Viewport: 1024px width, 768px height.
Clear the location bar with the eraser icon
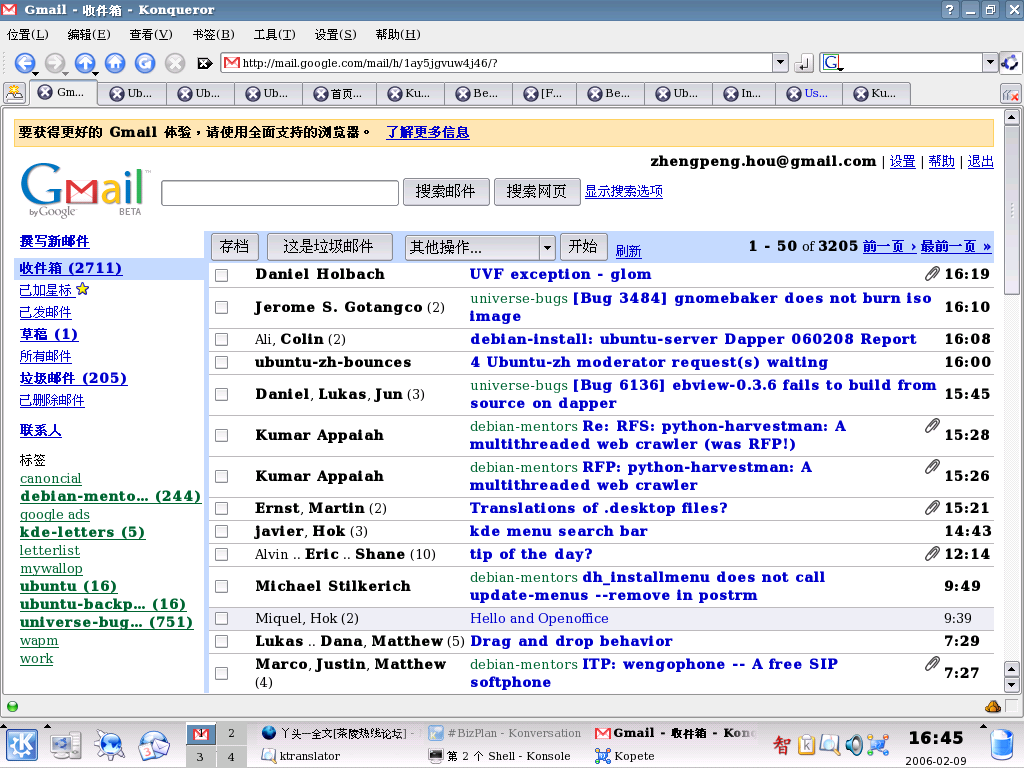(x=204, y=63)
